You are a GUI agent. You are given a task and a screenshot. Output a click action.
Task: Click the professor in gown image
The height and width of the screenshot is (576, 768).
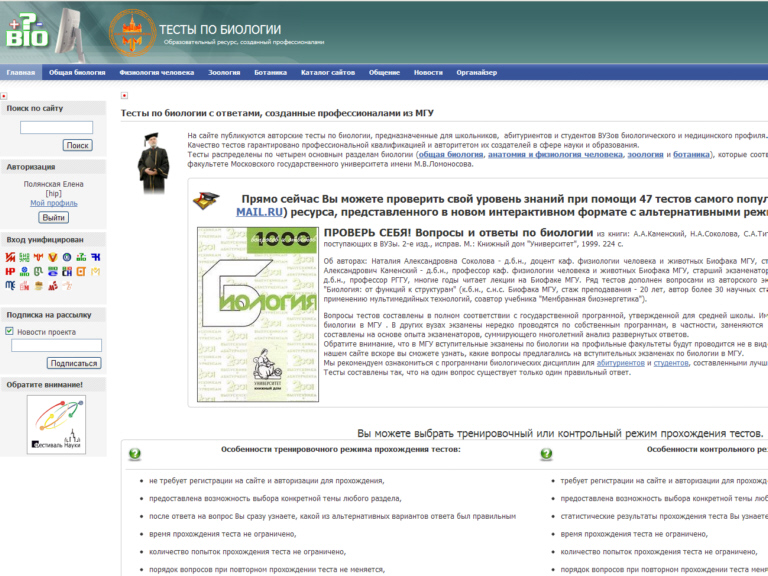pyautogui.click(x=153, y=163)
